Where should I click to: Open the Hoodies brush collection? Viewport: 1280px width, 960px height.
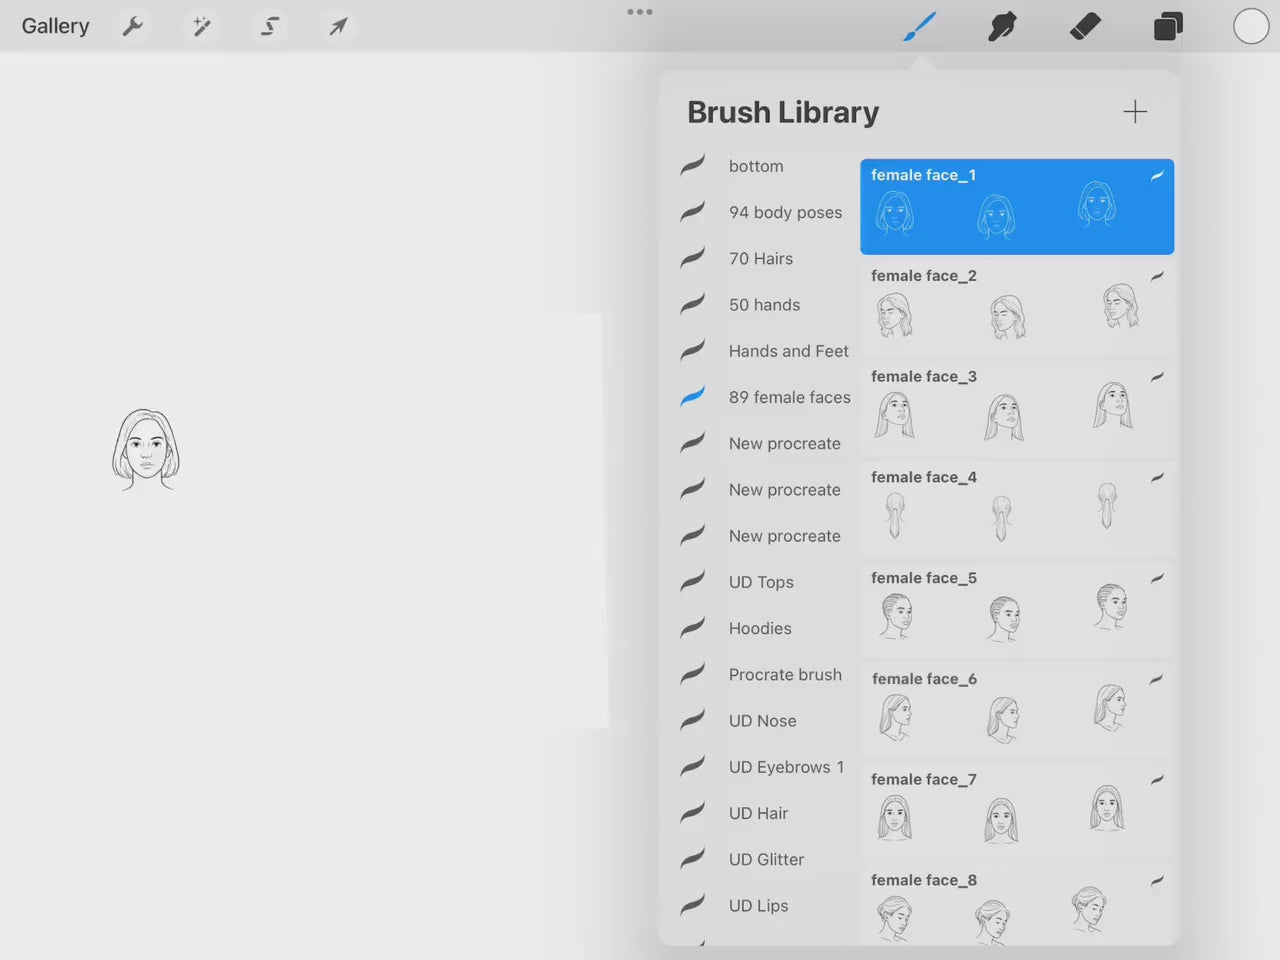click(760, 628)
